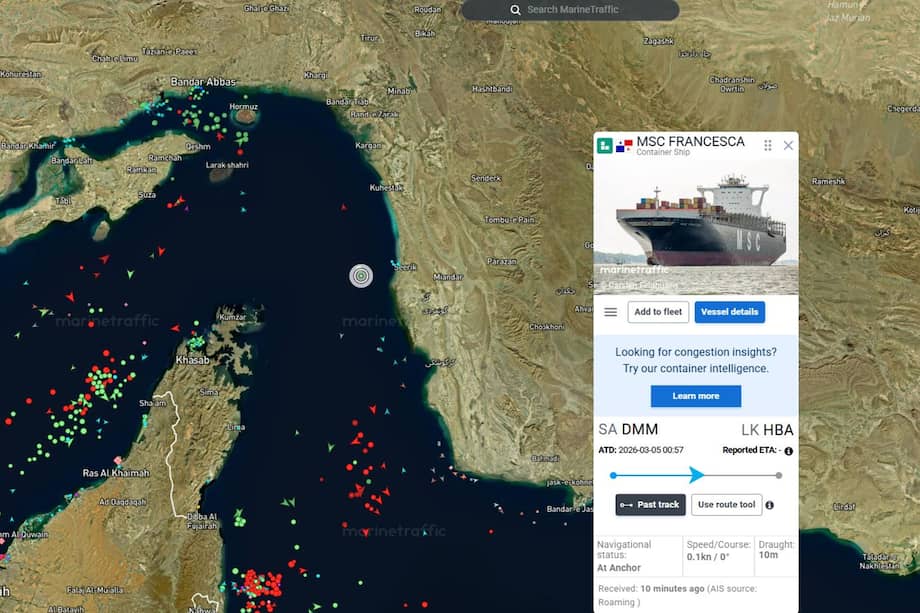Select the targeted vessel marker on the map

click(361, 275)
